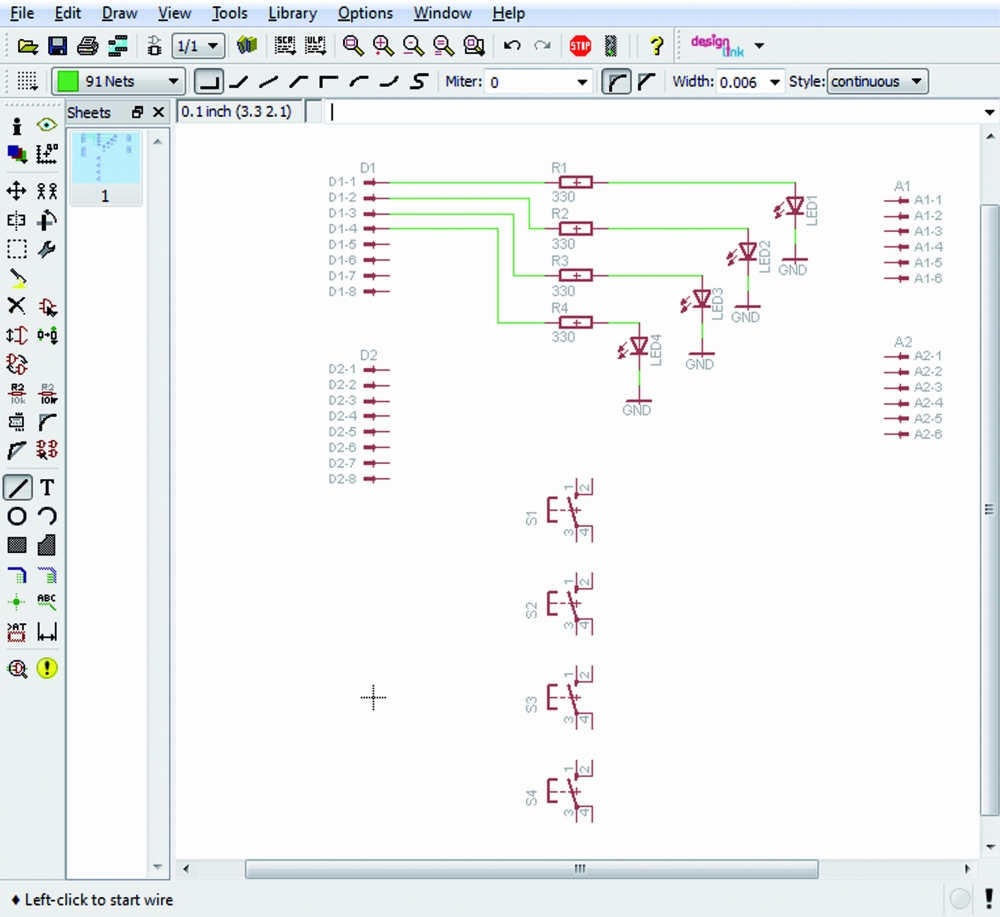Image resolution: width=1000 pixels, height=917 pixels.
Task: Open the Grid settings icon
Action: click(27, 82)
